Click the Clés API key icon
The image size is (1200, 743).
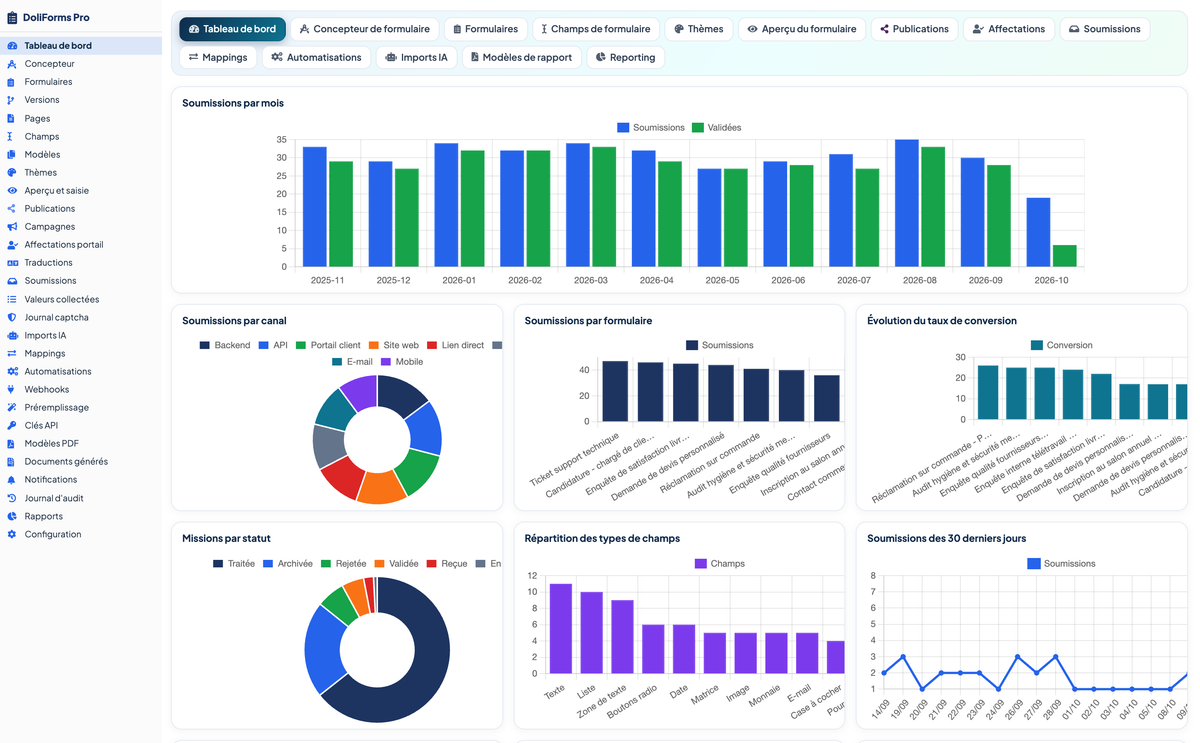(x=12, y=425)
